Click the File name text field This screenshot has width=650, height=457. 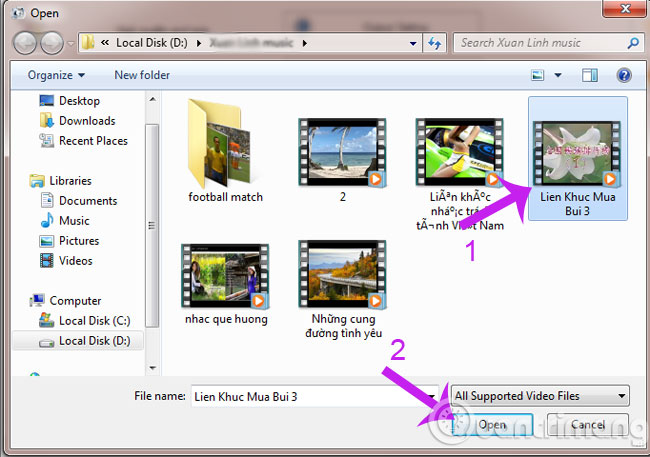click(x=315, y=396)
